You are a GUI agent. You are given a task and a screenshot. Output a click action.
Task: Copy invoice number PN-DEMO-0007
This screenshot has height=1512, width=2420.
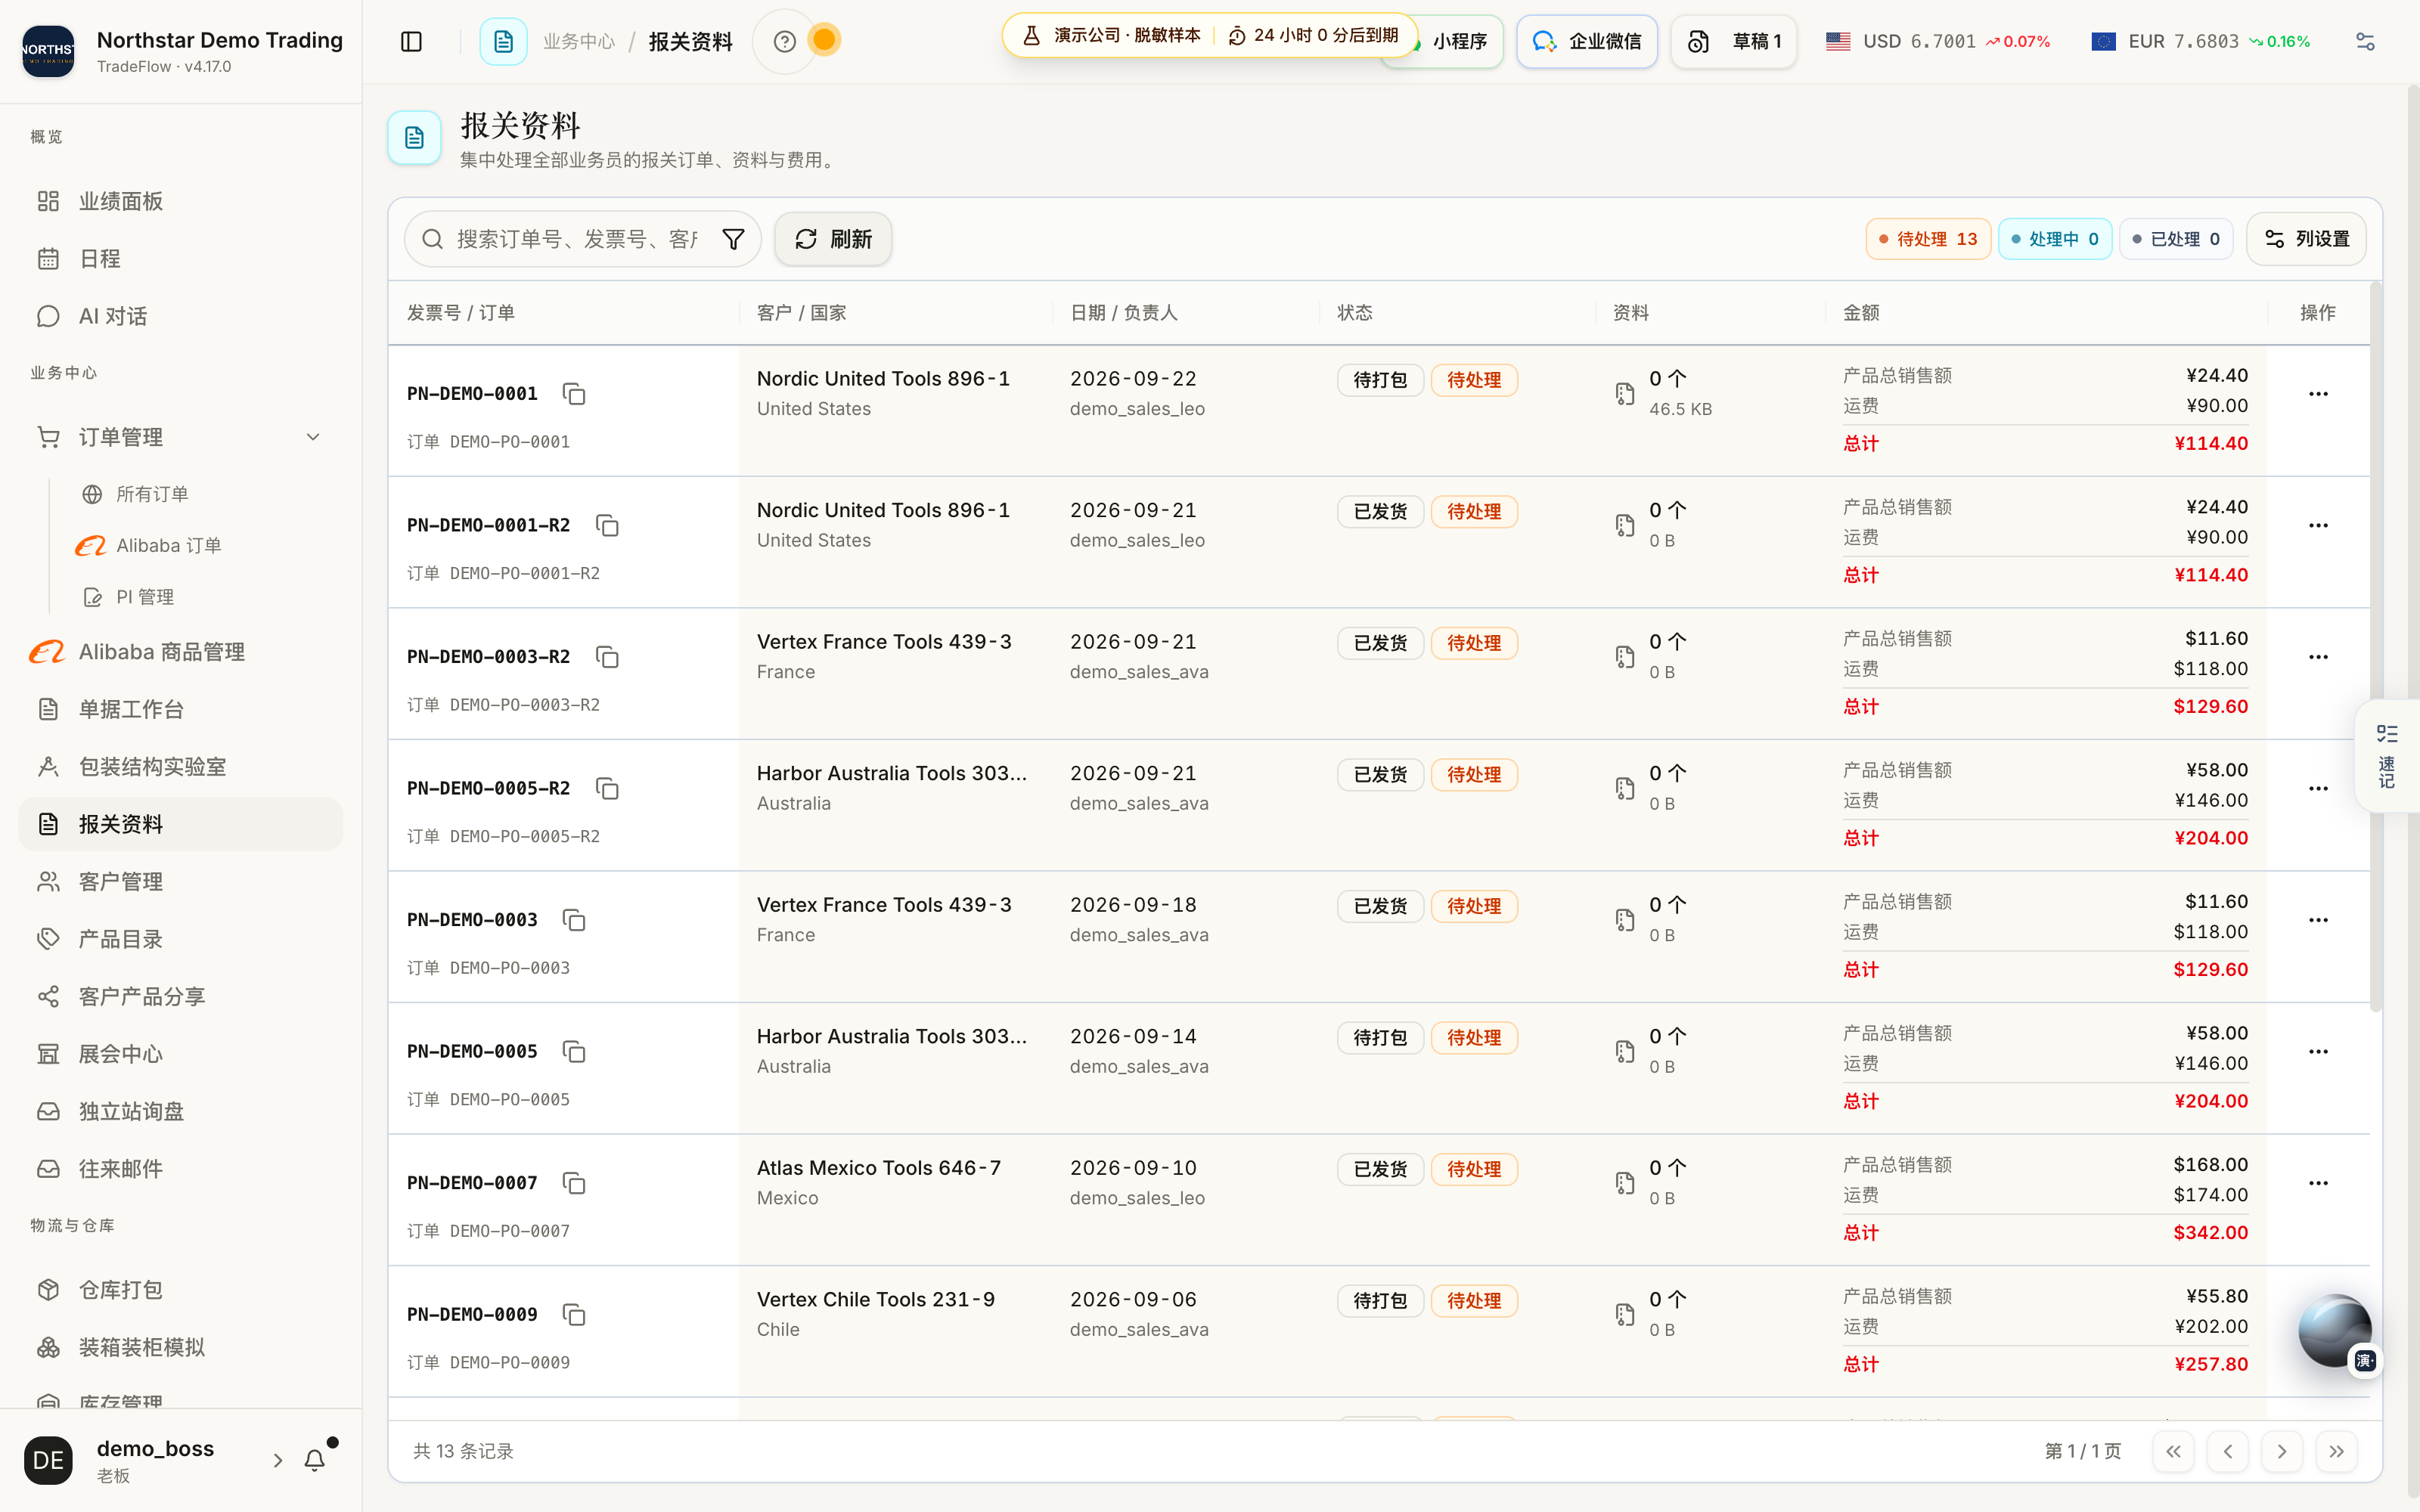[574, 1183]
